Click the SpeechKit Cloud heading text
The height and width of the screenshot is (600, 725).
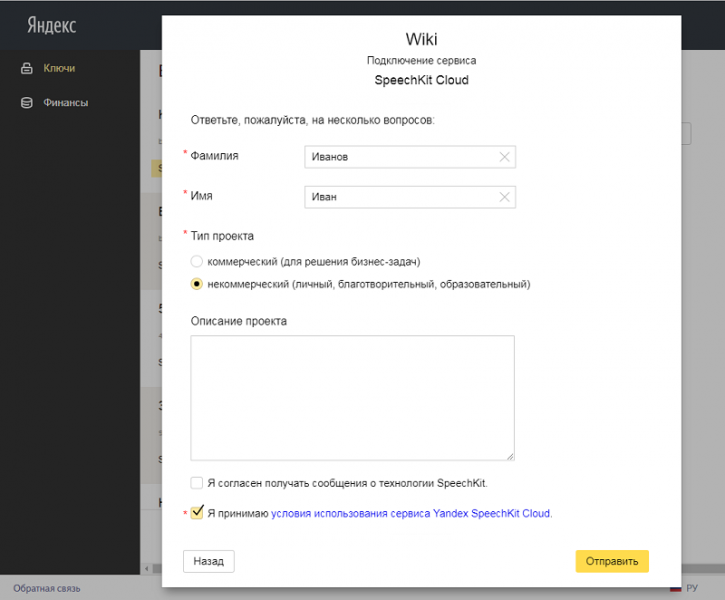point(421,80)
